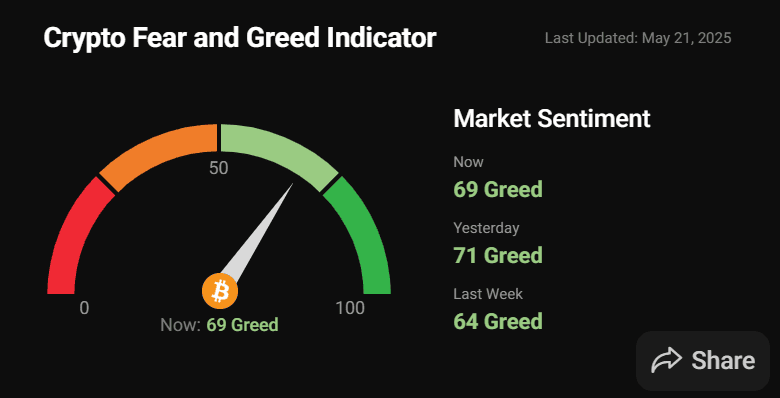This screenshot has height=398, width=780.
Task: Click the Share arrow icon
Action: click(x=667, y=360)
